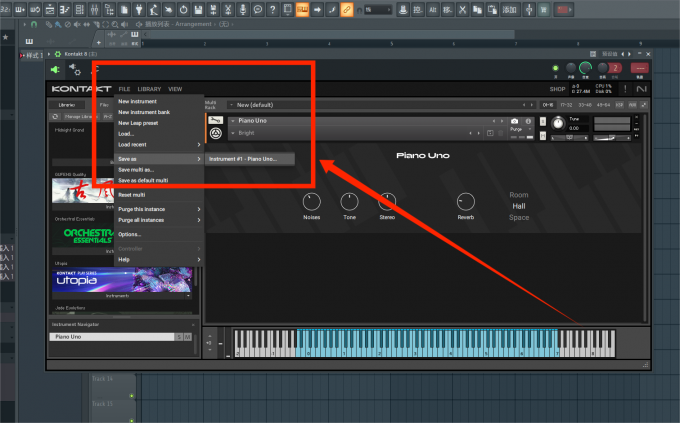Image resolution: width=680 pixels, height=423 pixels.
Task: Click the plugin wrapper speaker icon
Action: click(55, 69)
